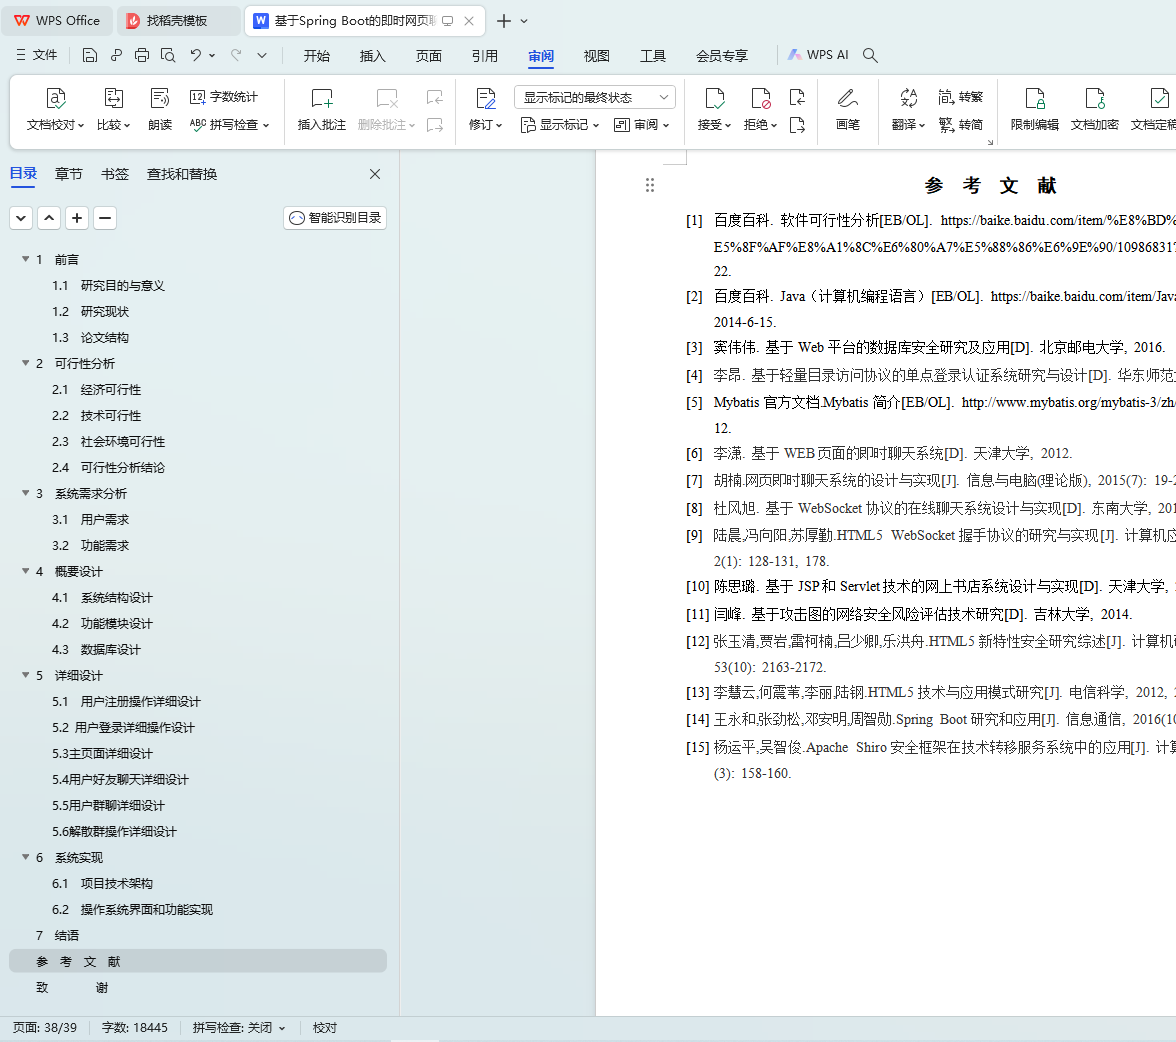Collapse the 4 概要设计 outline section
1176x1042 pixels.
pyautogui.click(x=26, y=571)
